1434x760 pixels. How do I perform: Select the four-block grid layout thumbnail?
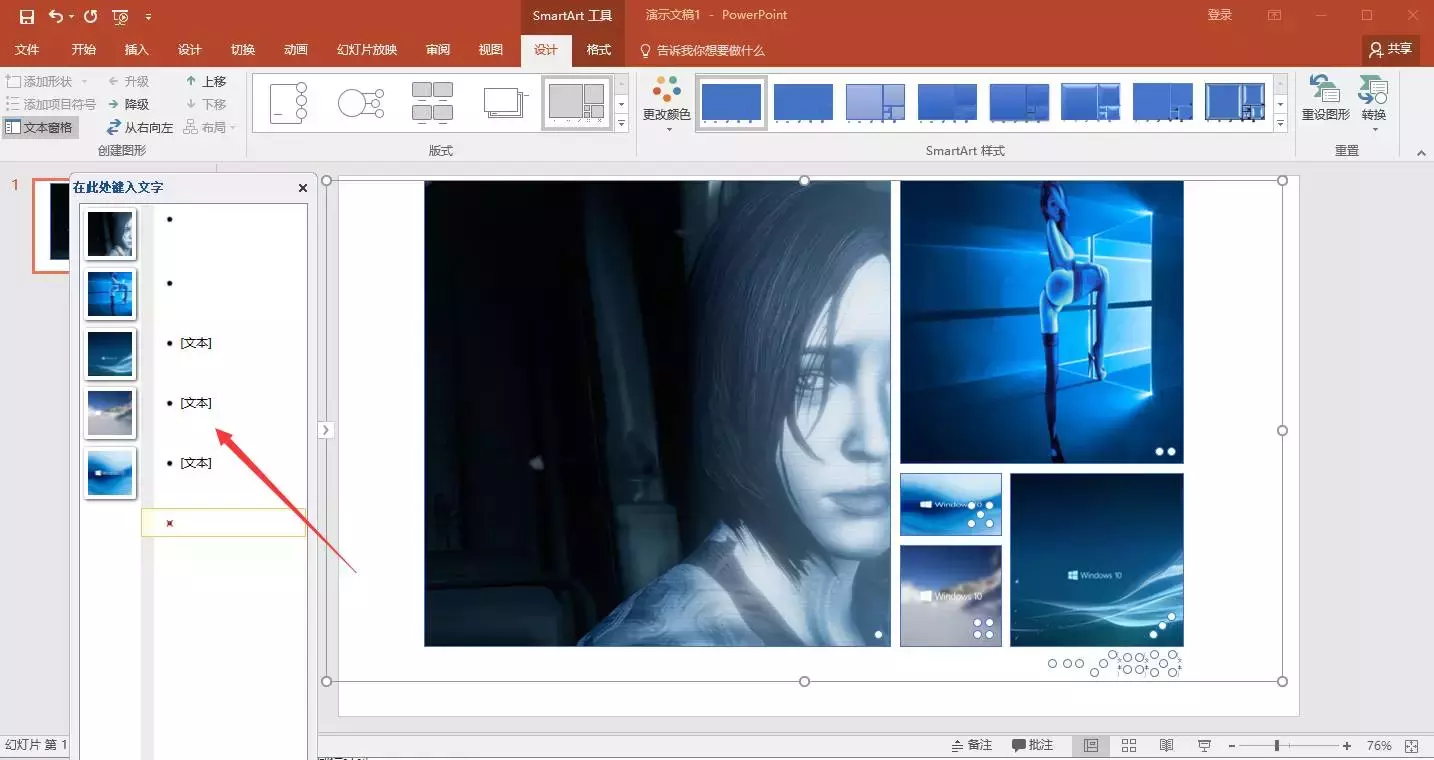coord(433,102)
